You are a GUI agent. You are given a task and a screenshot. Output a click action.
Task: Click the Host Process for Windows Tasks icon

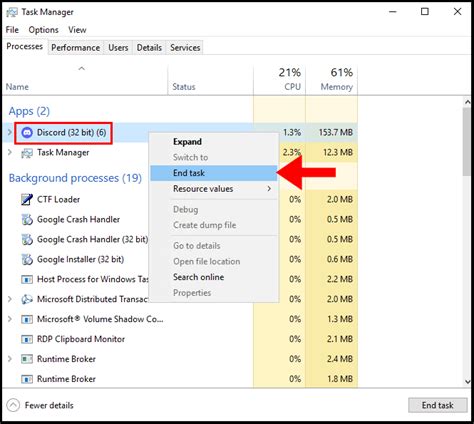(x=27, y=279)
